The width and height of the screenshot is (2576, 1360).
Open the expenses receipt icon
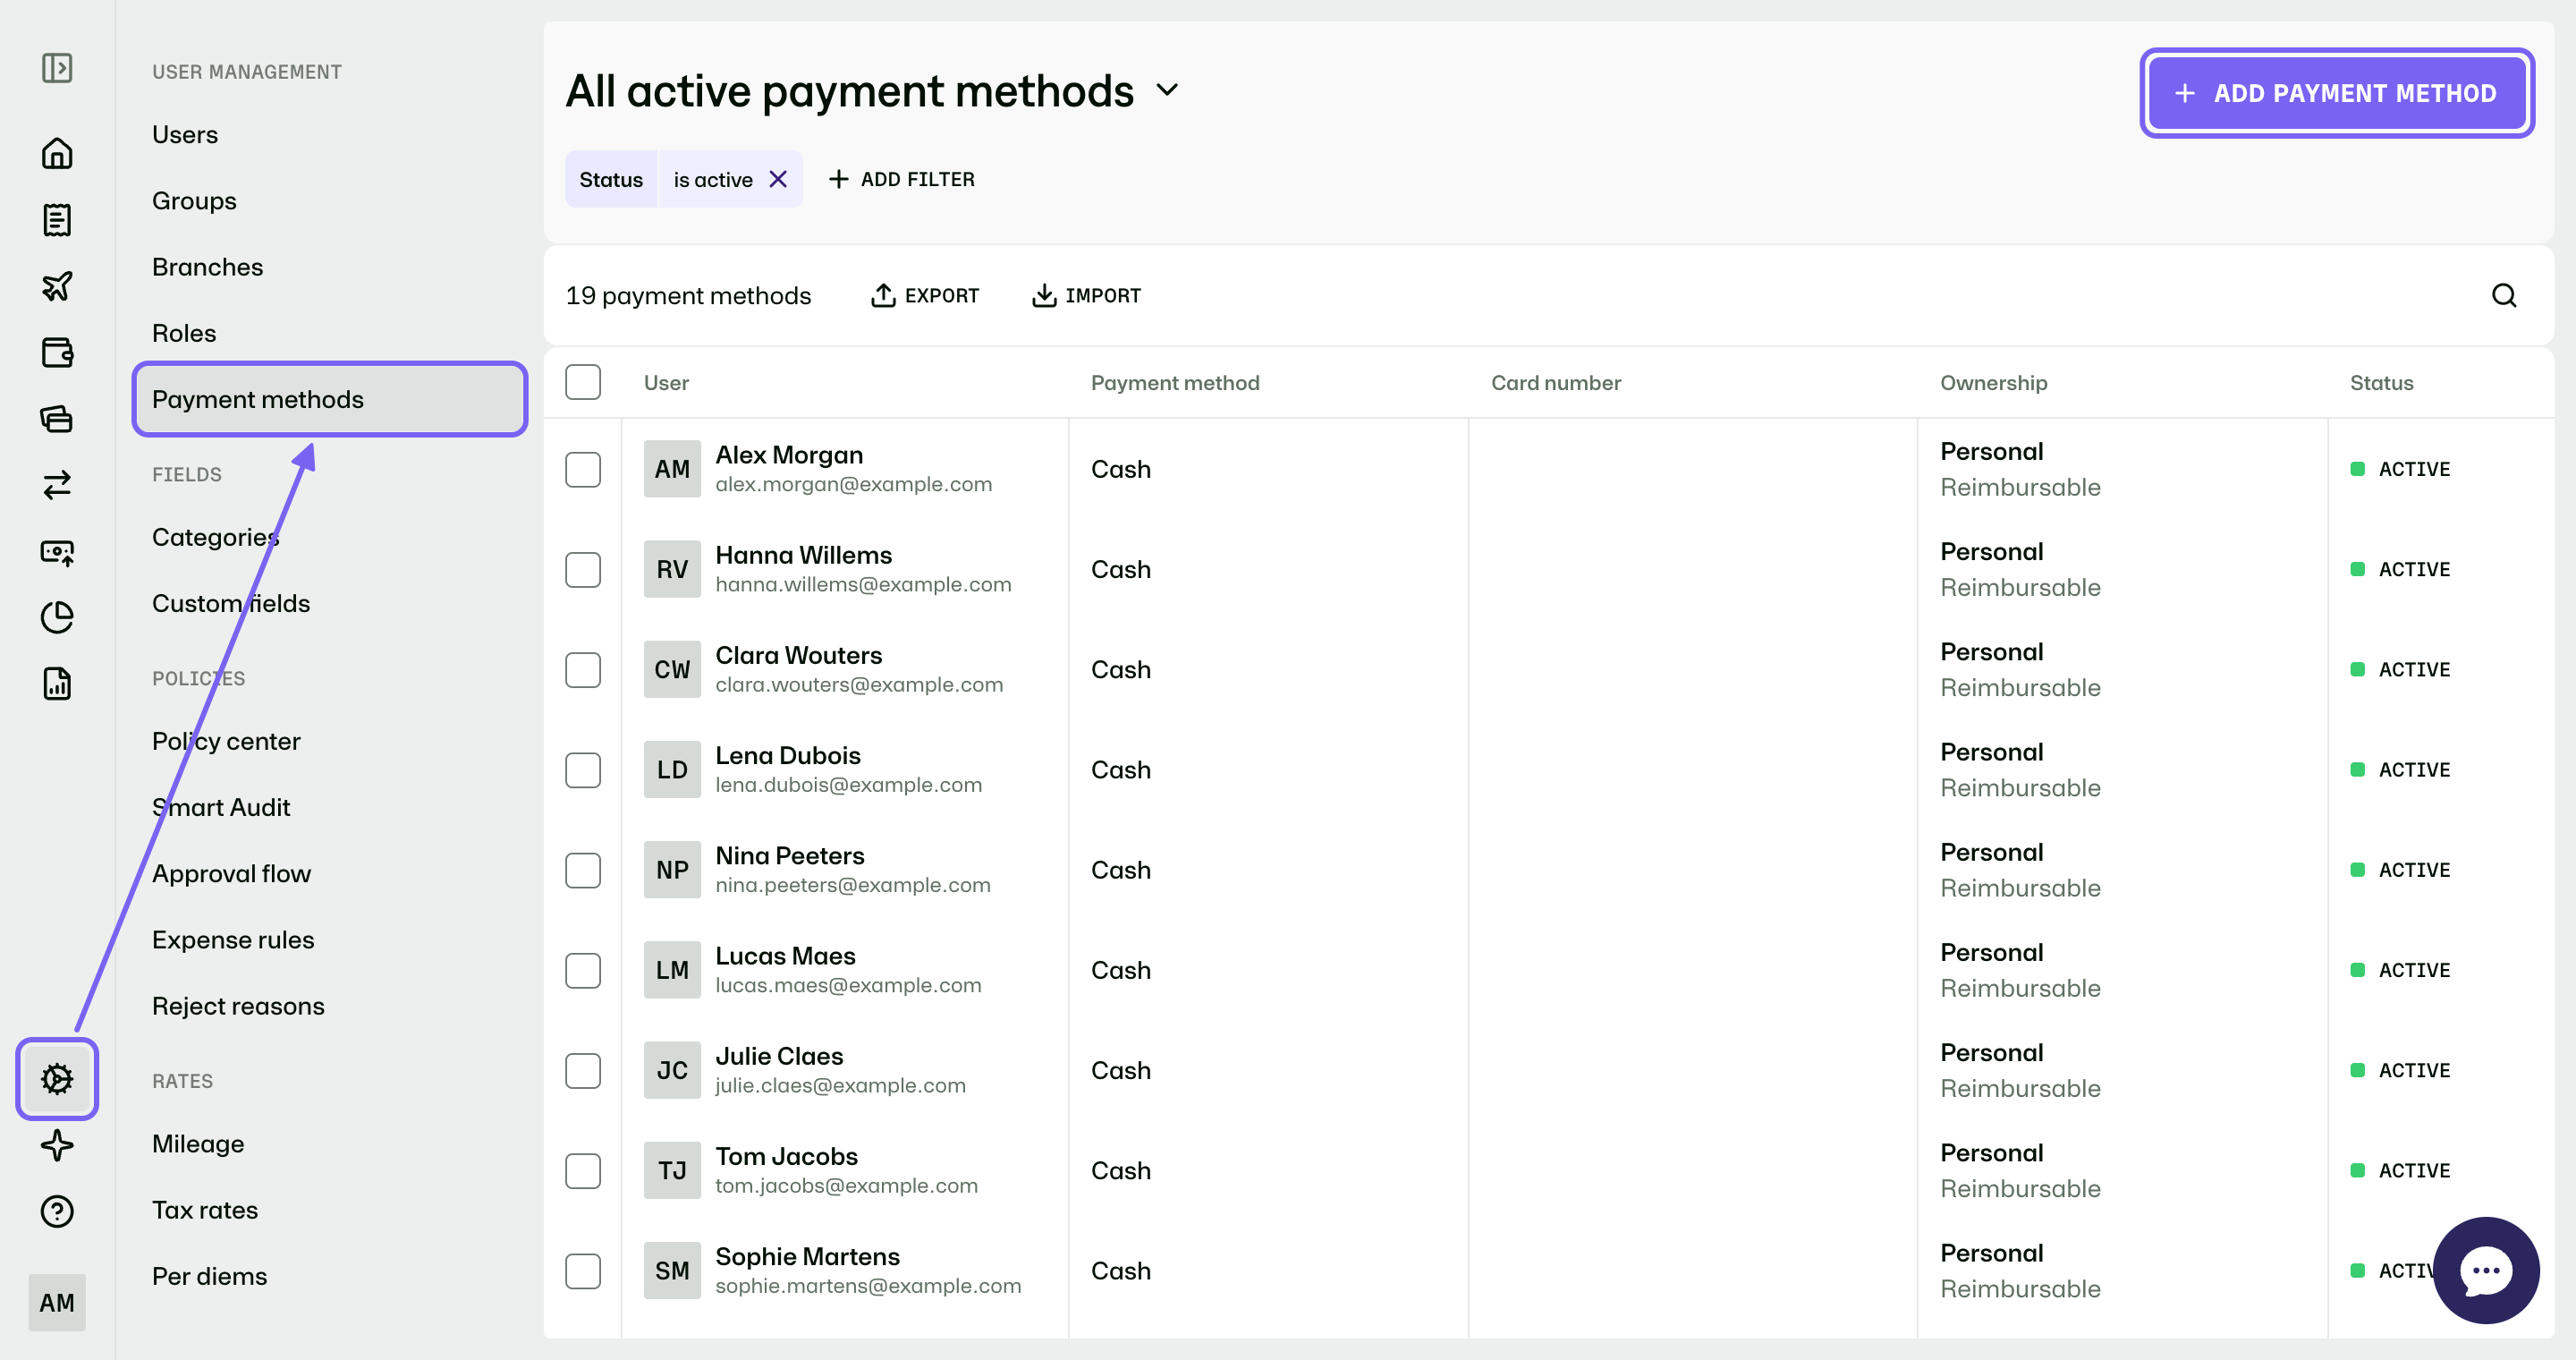coord(57,220)
